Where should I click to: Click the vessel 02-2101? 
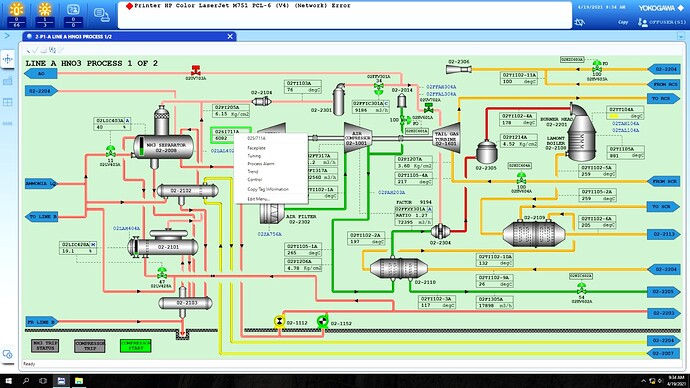click(163, 246)
